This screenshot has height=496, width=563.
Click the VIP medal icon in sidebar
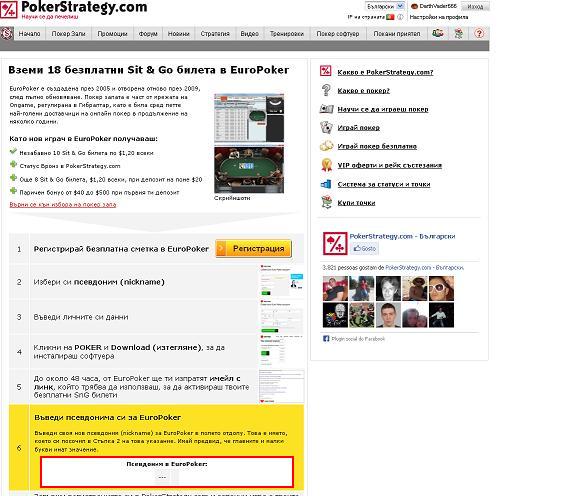tap(326, 165)
